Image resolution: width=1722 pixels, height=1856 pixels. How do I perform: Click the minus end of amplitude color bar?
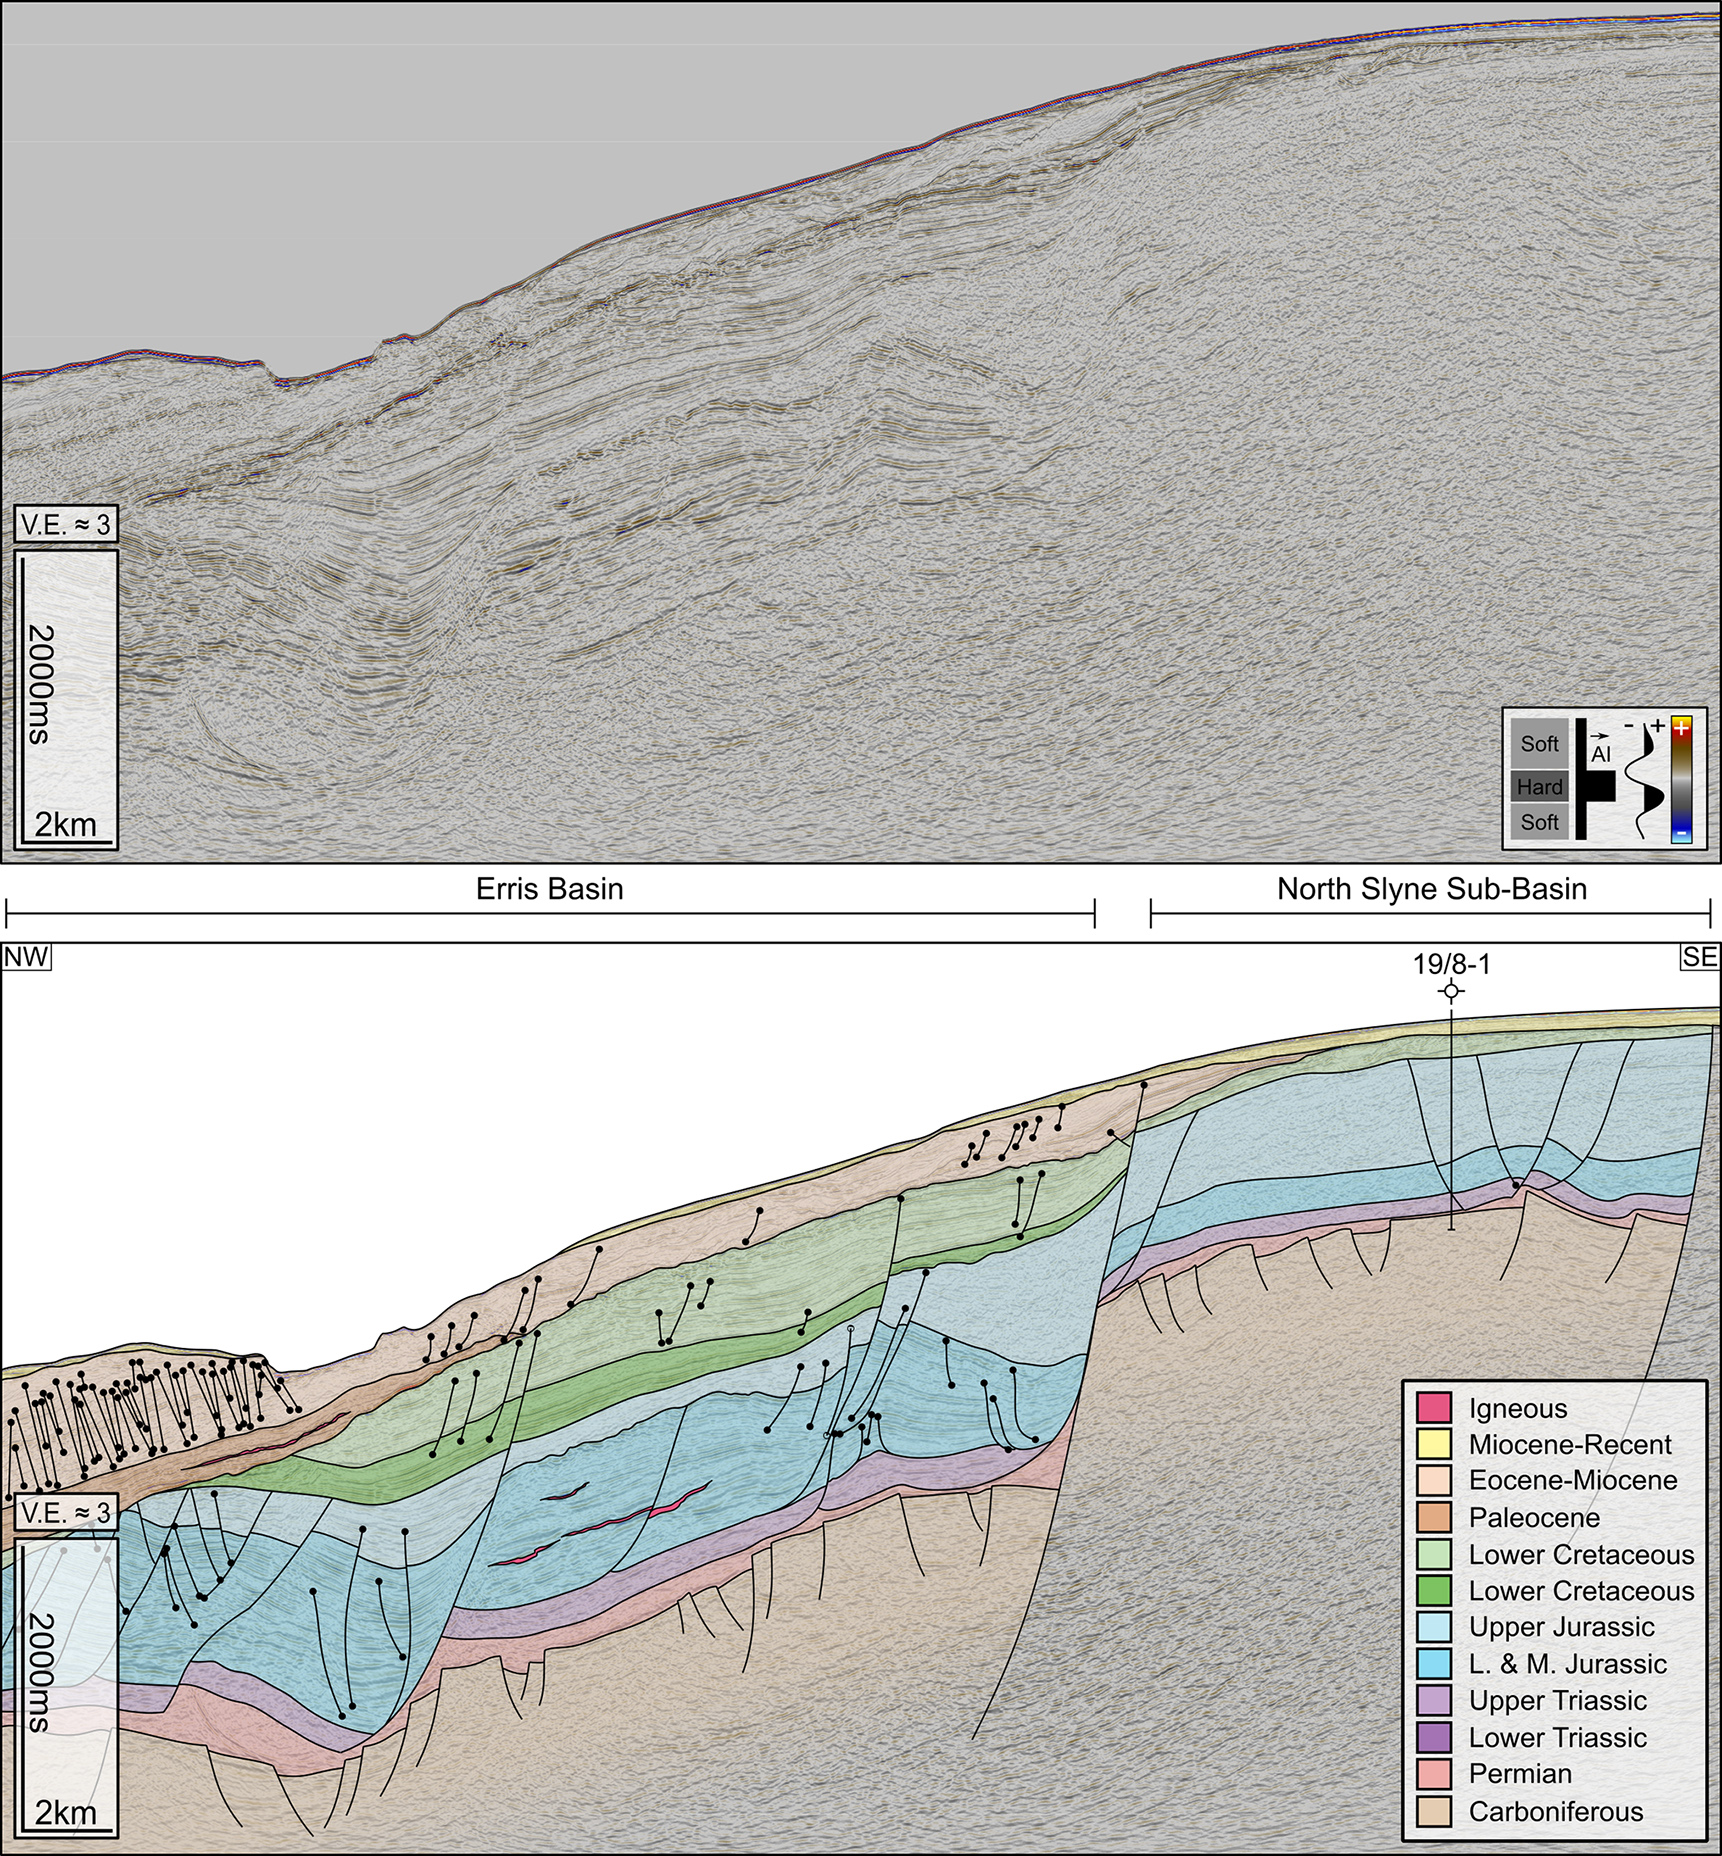tap(1682, 833)
